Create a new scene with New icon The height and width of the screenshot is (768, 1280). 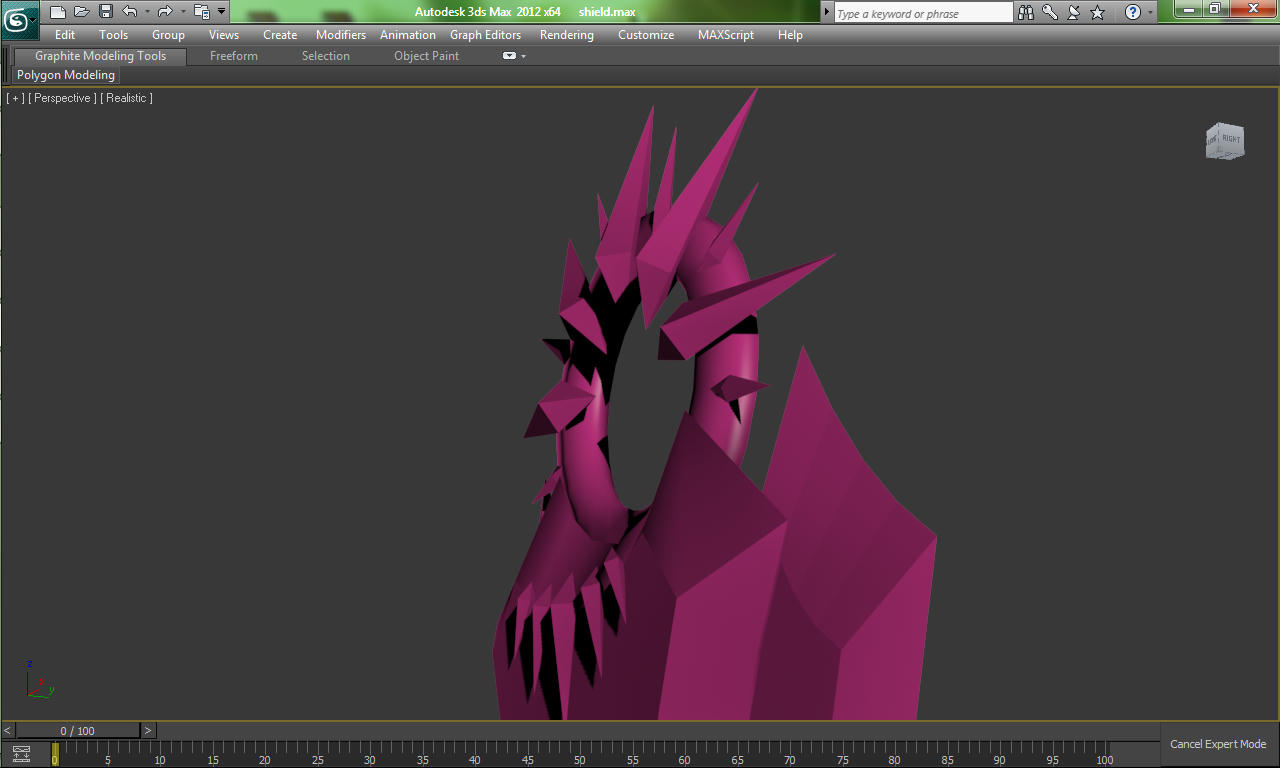tap(58, 12)
